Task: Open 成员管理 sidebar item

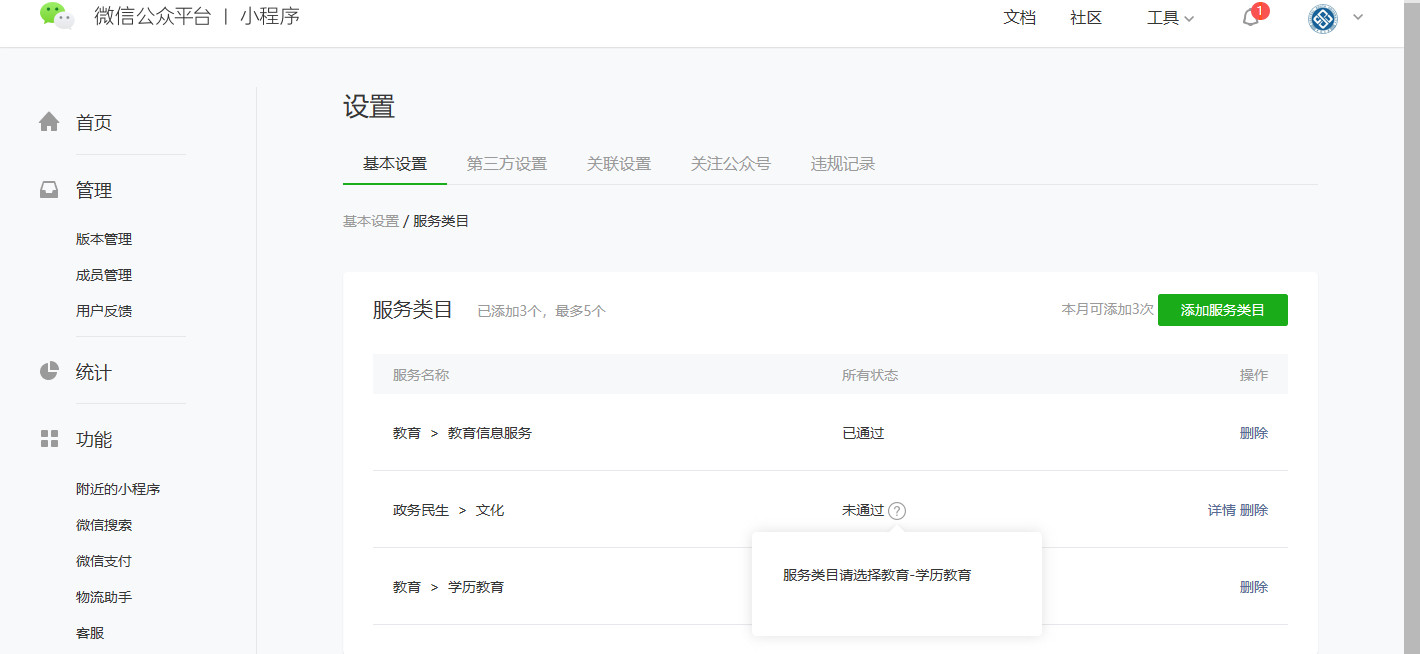Action: point(104,275)
